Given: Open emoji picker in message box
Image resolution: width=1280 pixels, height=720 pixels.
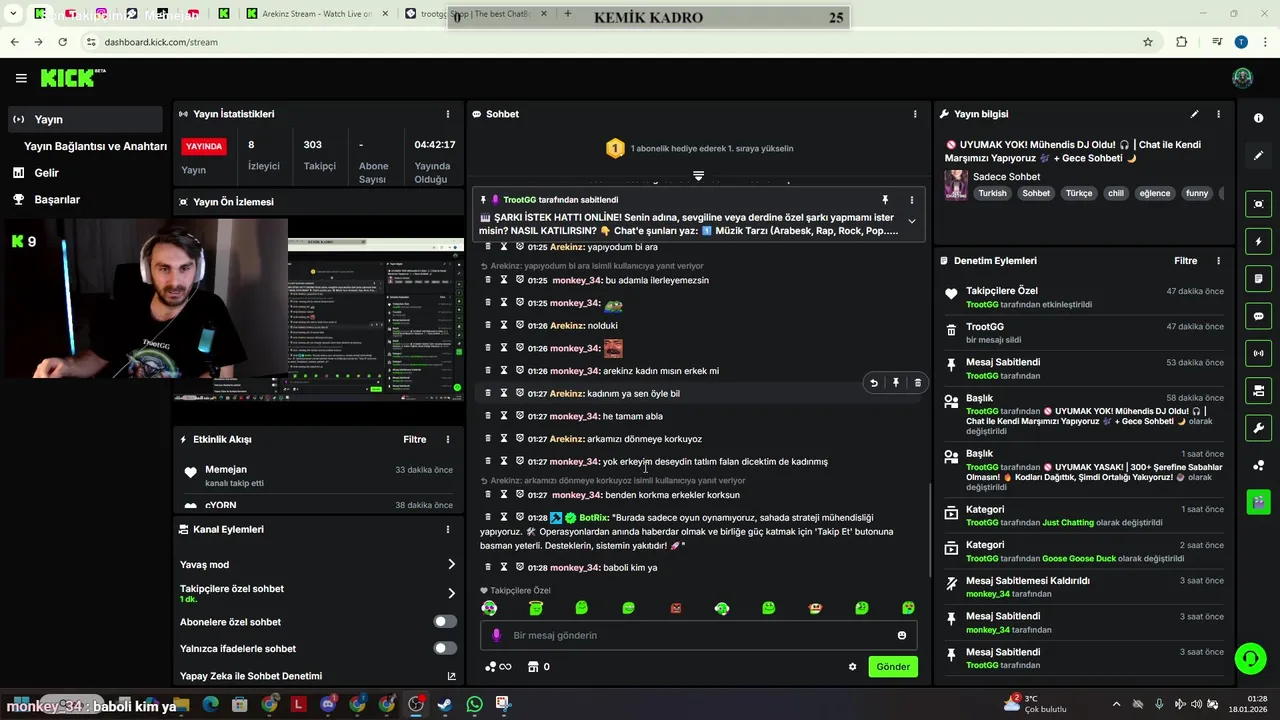Looking at the screenshot, I should pyautogui.click(x=902, y=635).
